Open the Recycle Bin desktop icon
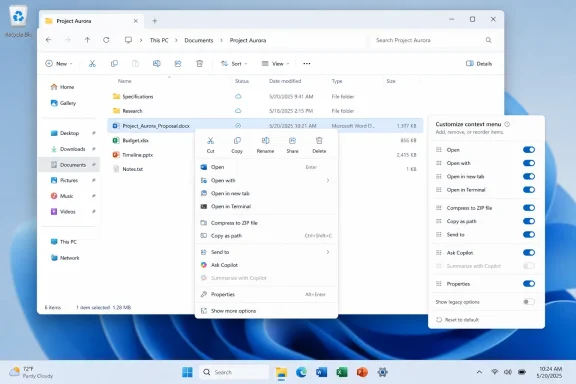Screen dimensions: 576x384 [18, 22]
